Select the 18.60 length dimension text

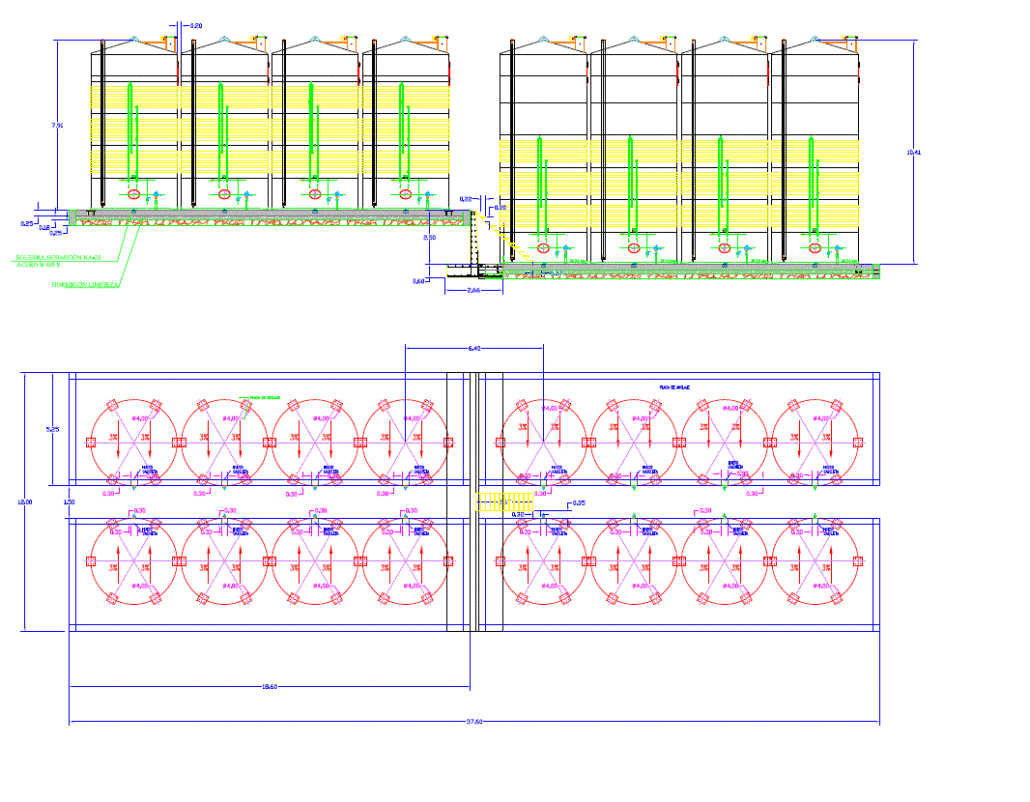269,686
